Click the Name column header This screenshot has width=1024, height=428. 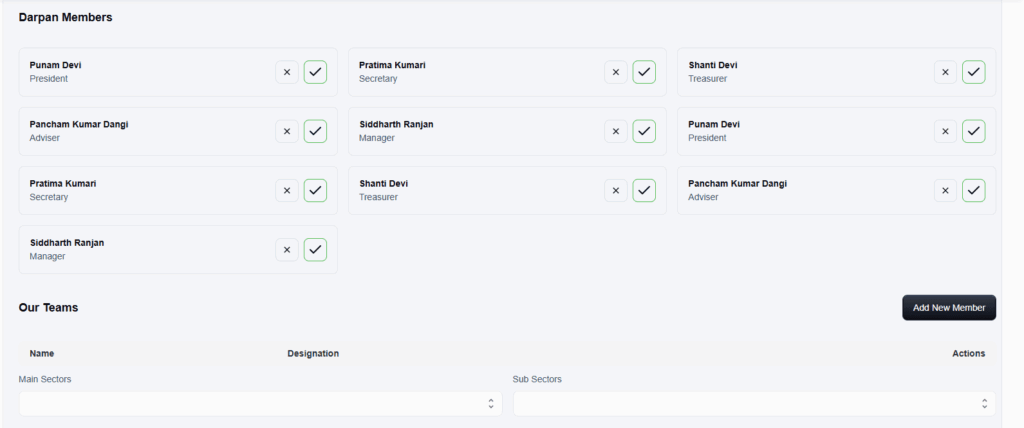click(42, 354)
